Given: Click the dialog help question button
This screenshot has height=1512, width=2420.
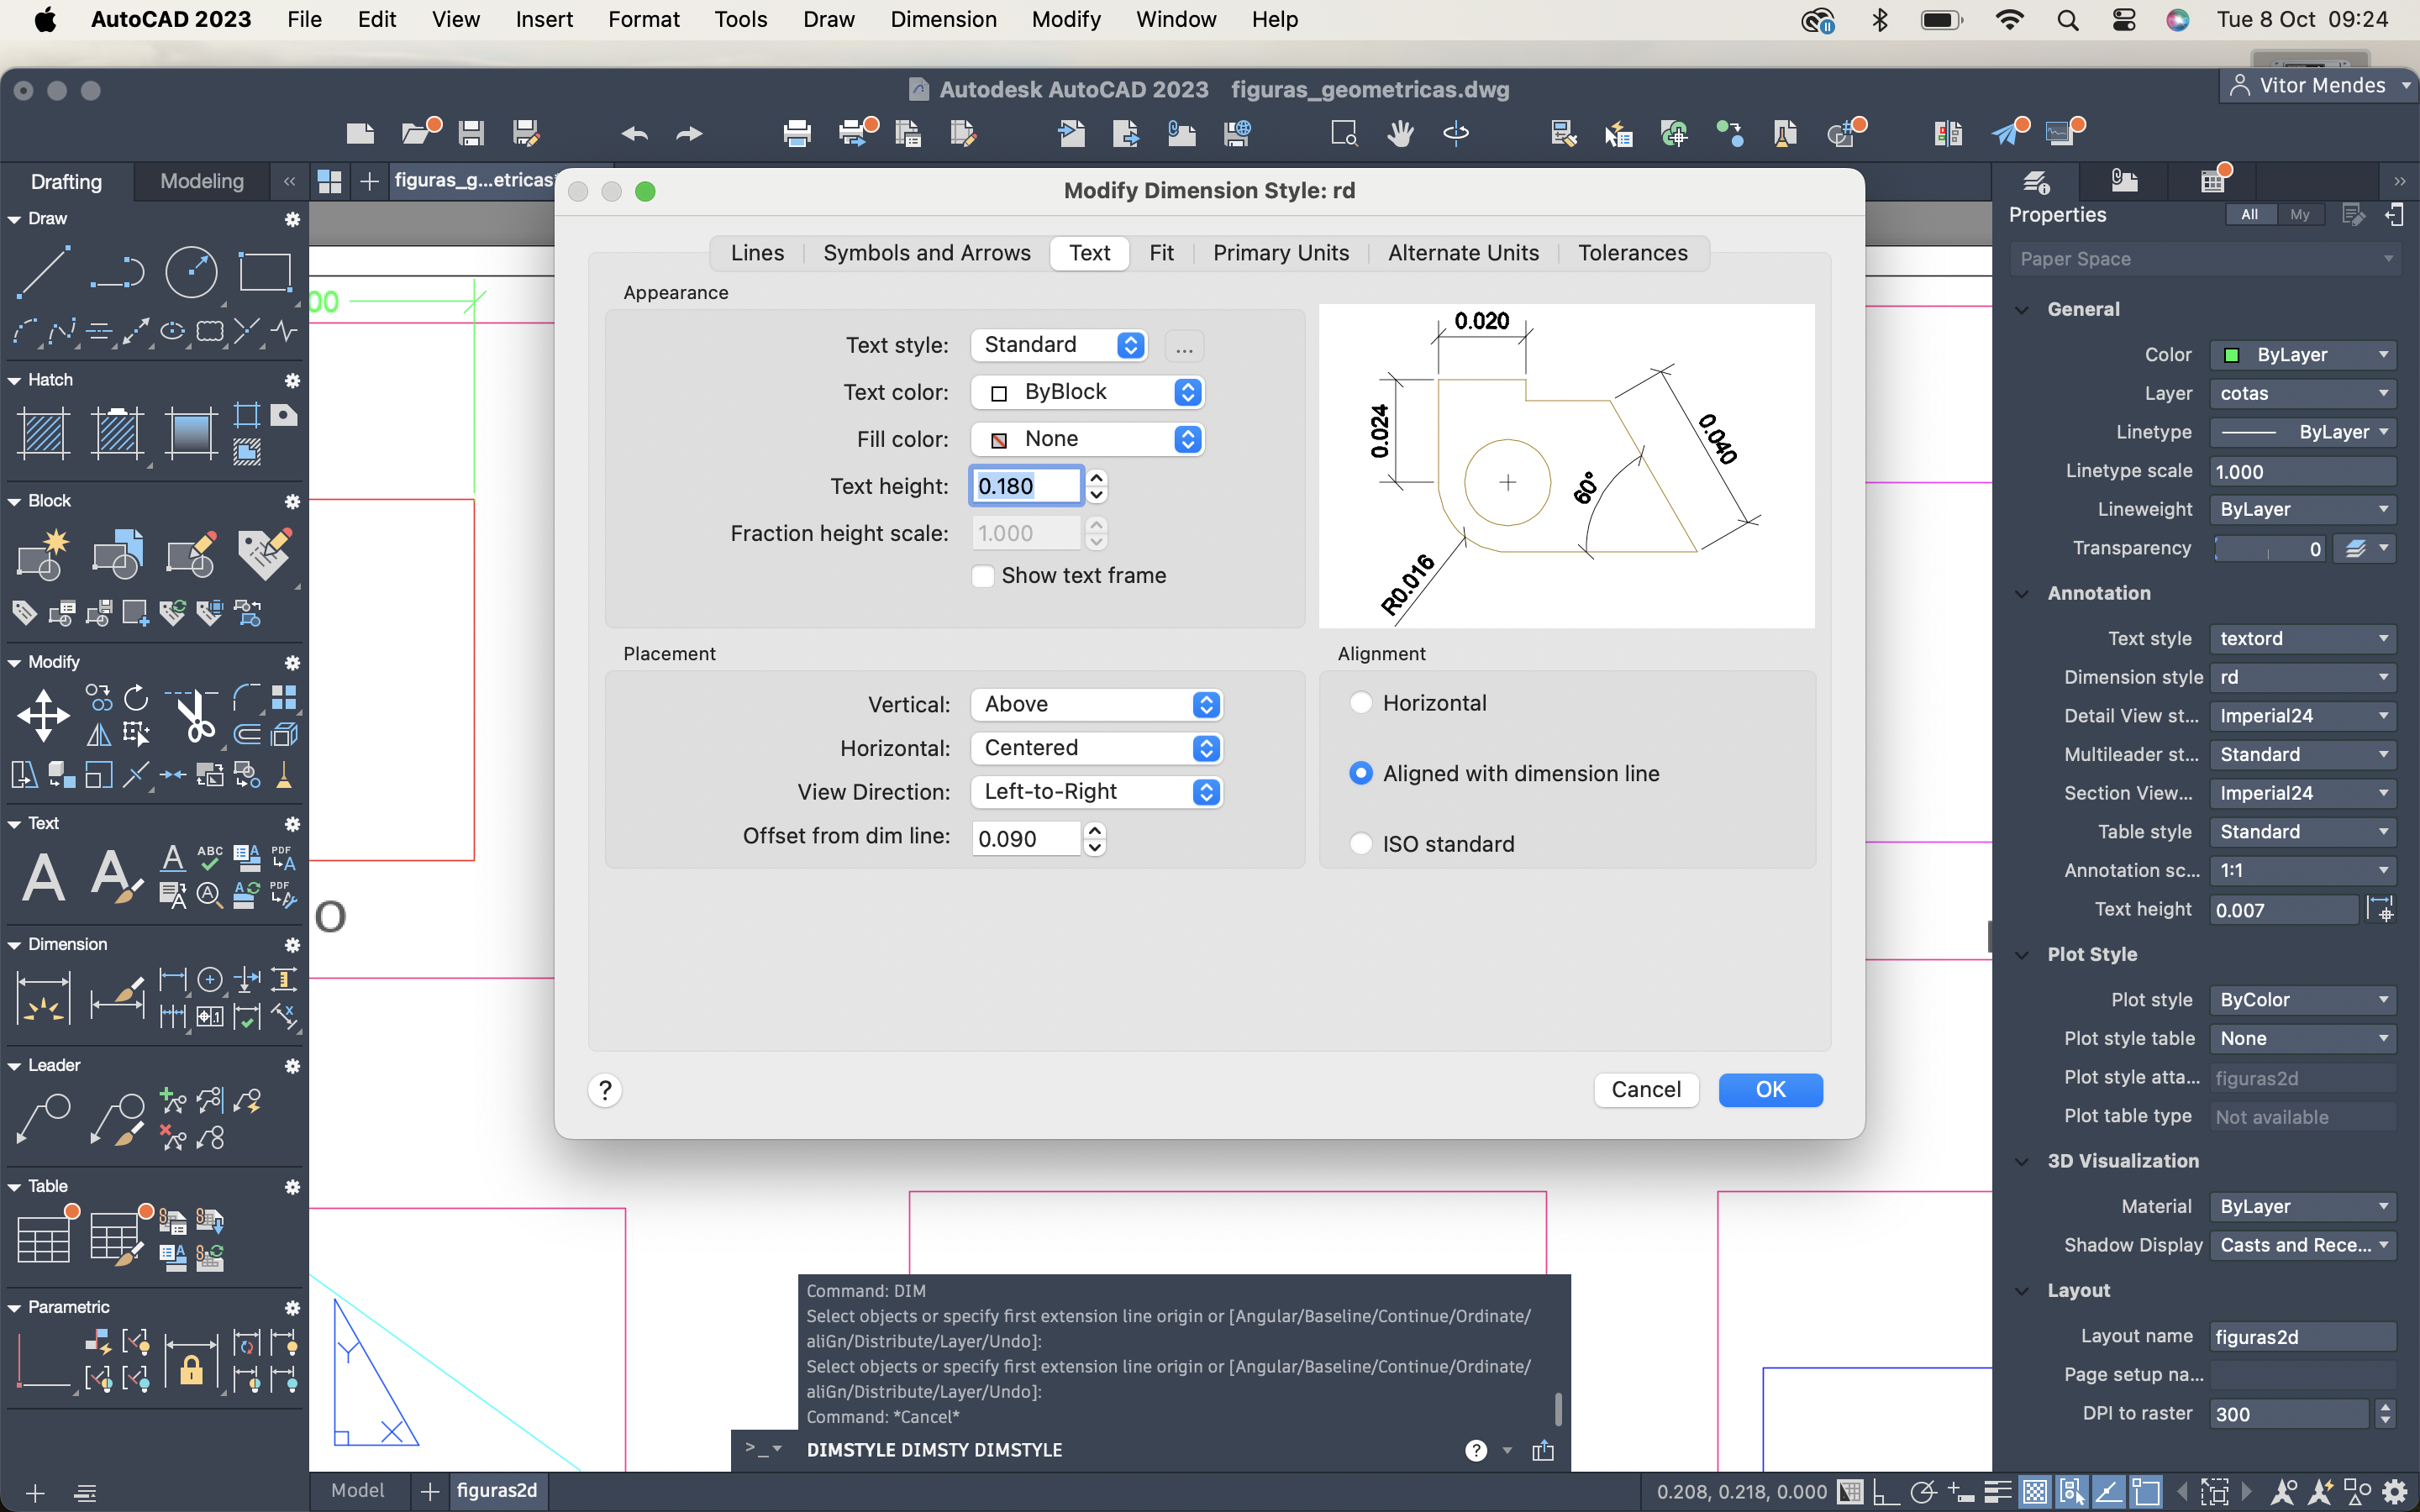Looking at the screenshot, I should coord(605,1090).
